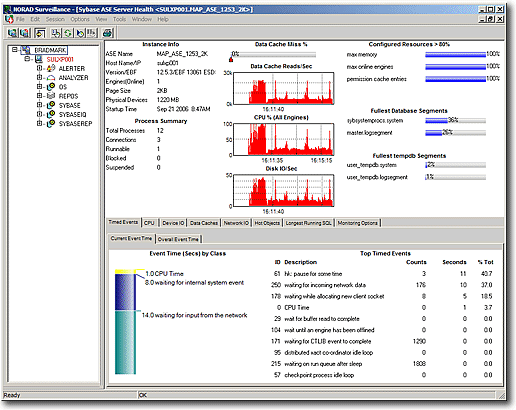Viewport: 516px width, 410px height.
Task: Click the NORAD Surveillance title bar icon
Action: click(7, 9)
